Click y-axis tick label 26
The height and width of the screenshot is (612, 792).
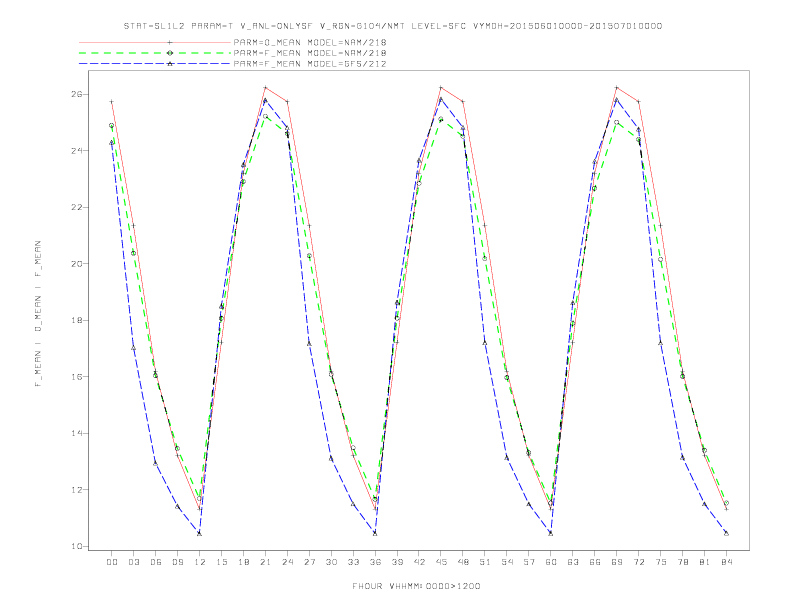[x=77, y=94]
